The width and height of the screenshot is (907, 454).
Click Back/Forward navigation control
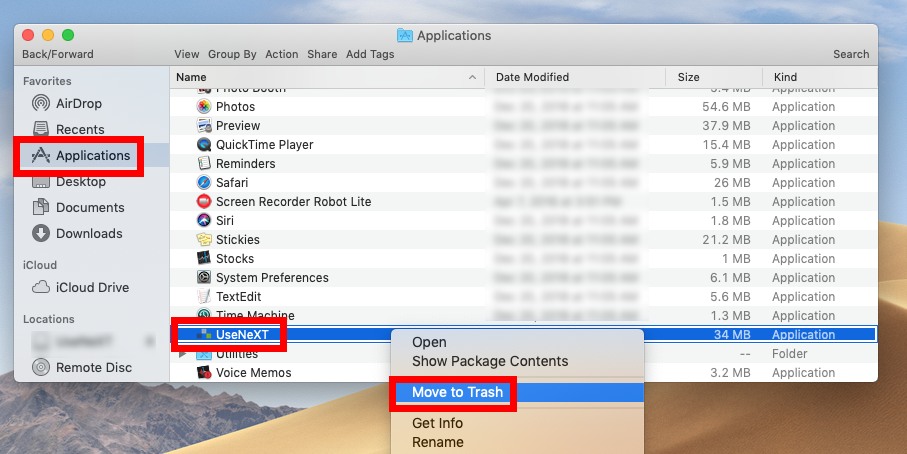pyautogui.click(x=58, y=54)
